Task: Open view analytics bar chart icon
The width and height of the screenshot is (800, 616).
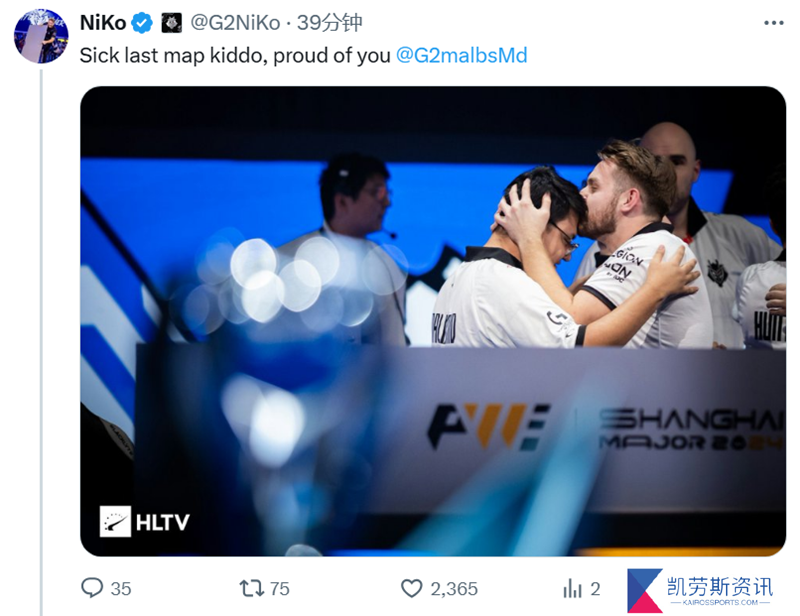Action: pyautogui.click(x=572, y=588)
